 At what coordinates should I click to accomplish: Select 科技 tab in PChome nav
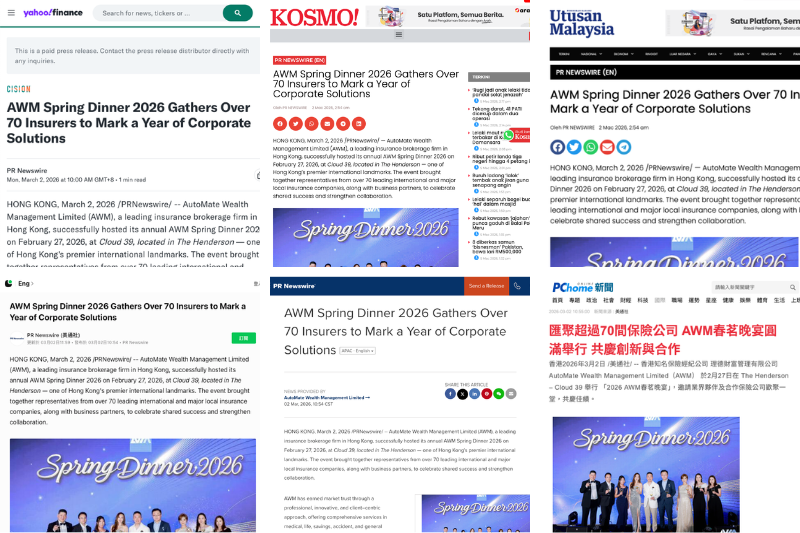(643, 300)
